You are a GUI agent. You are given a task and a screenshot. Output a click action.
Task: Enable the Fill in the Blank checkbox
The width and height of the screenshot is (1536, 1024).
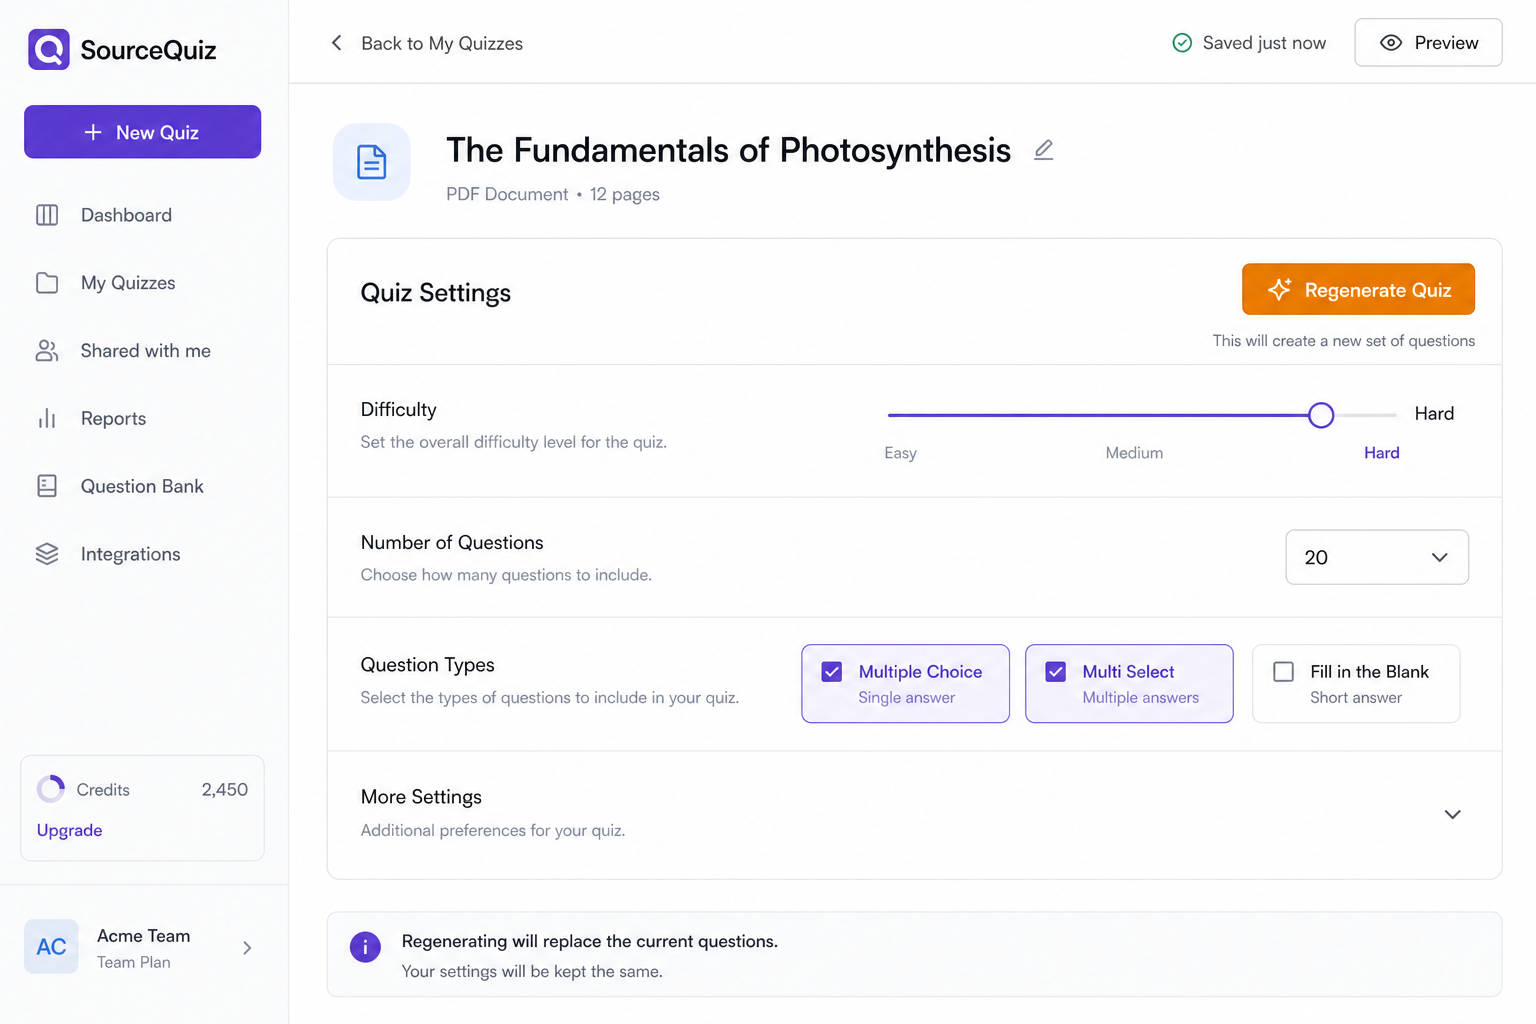(1284, 672)
